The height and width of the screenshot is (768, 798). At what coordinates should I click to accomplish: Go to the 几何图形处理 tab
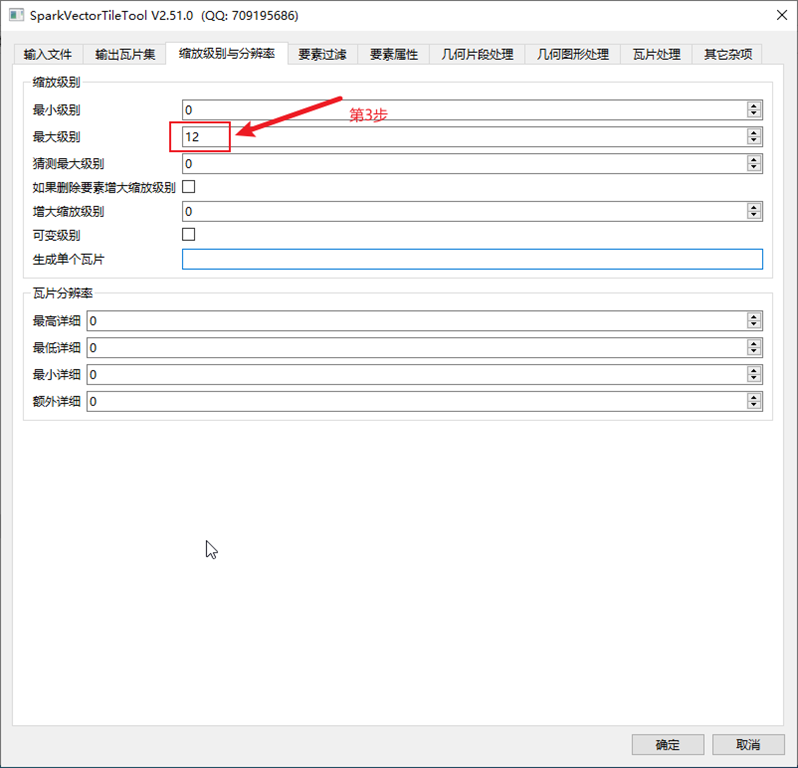coord(573,54)
